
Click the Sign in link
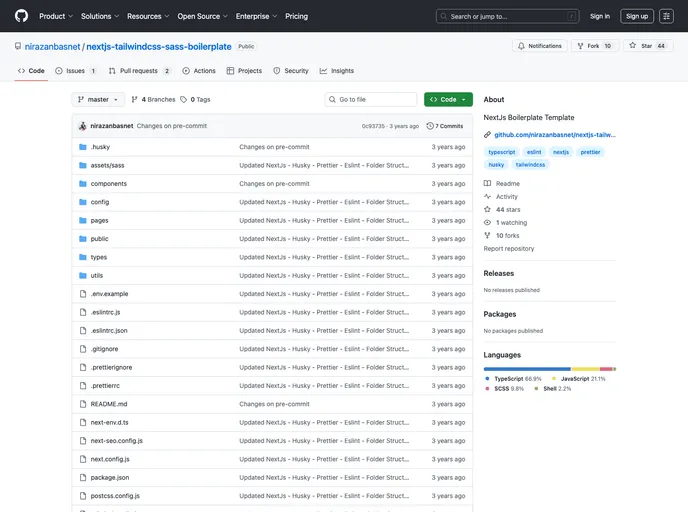point(599,16)
